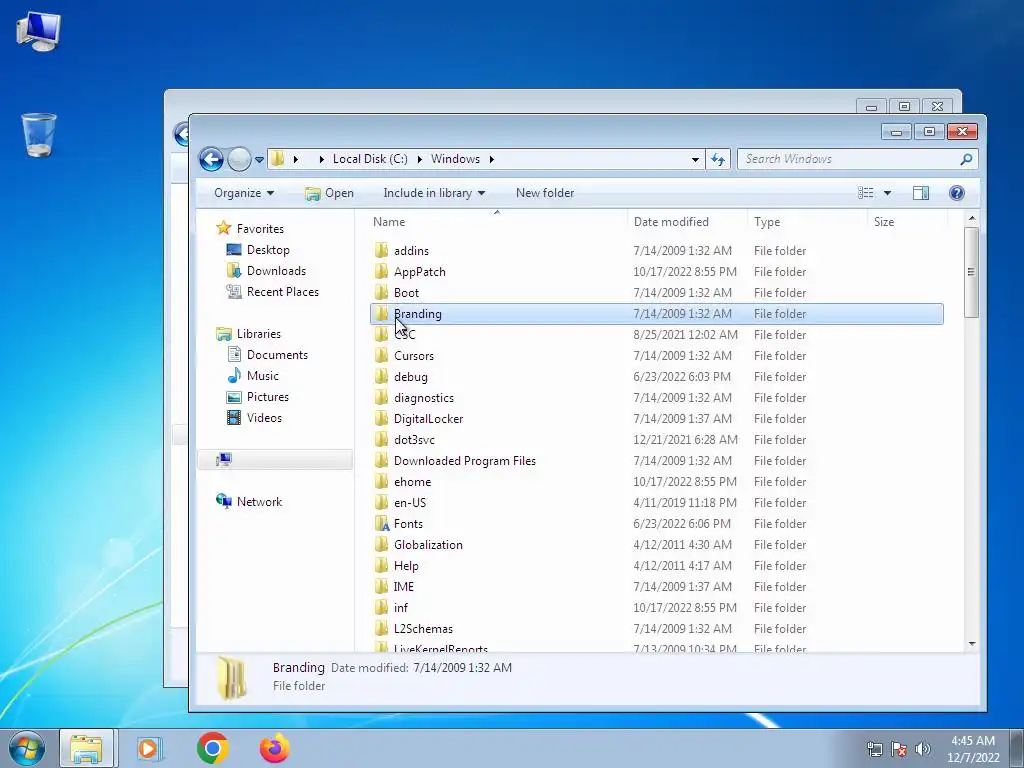Open Help with the question mark icon
Image resolution: width=1024 pixels, height=768 pixels.
(x=957, y=193)
